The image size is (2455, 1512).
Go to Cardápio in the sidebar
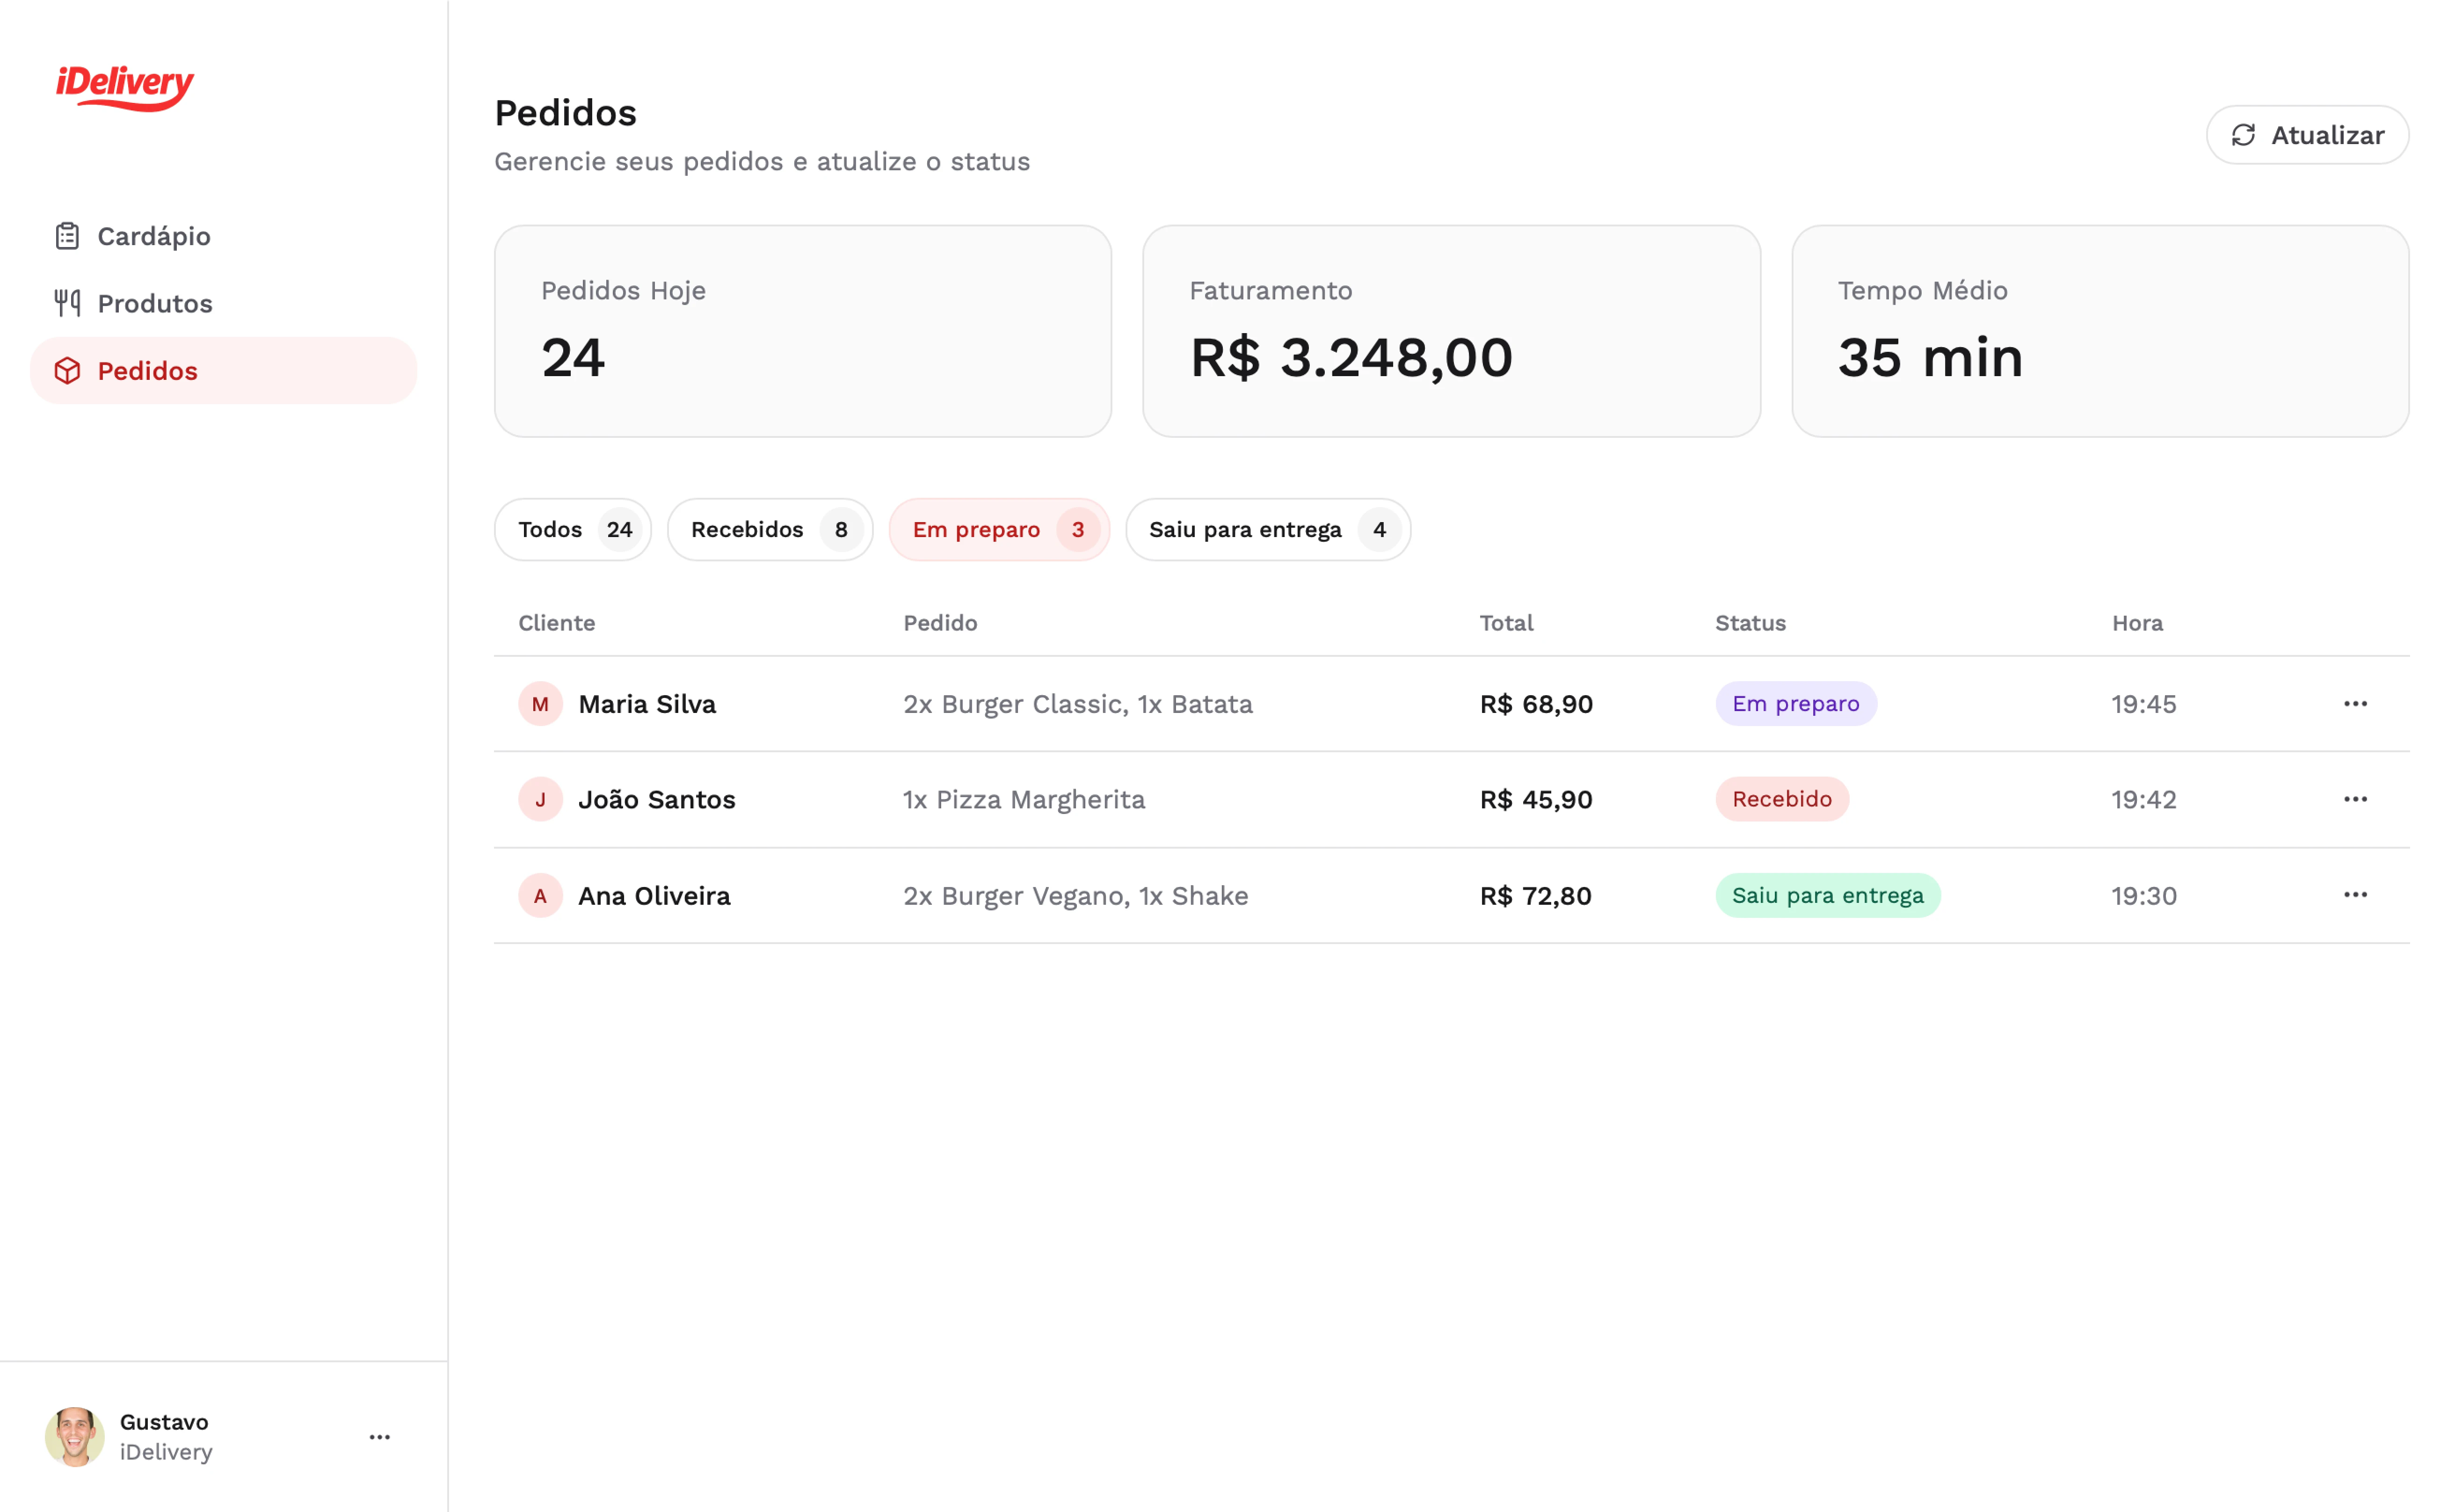pyautogui.click(x=154, y=236)
